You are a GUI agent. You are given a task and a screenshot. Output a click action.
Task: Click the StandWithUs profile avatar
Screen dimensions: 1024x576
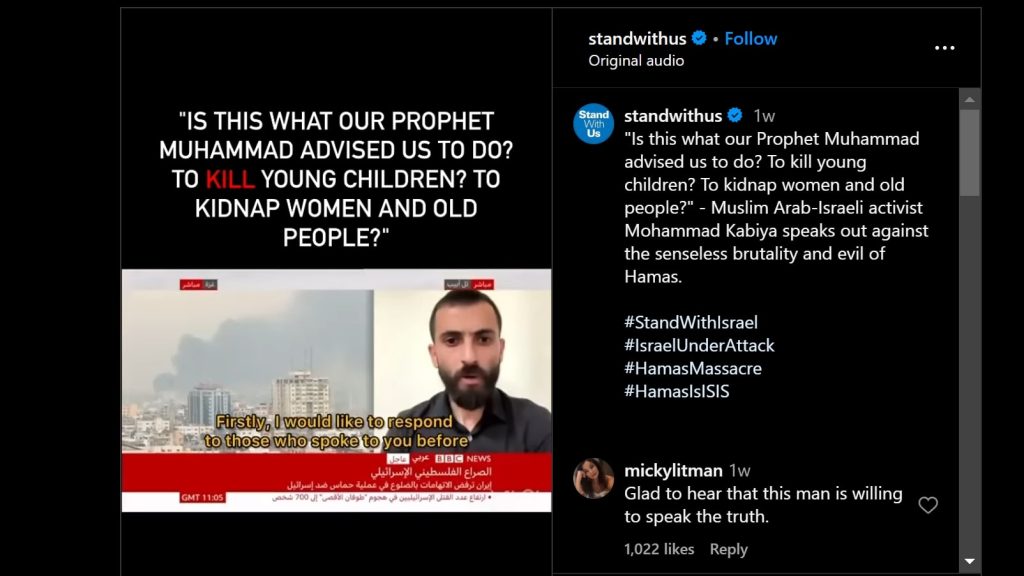point(593,124)
